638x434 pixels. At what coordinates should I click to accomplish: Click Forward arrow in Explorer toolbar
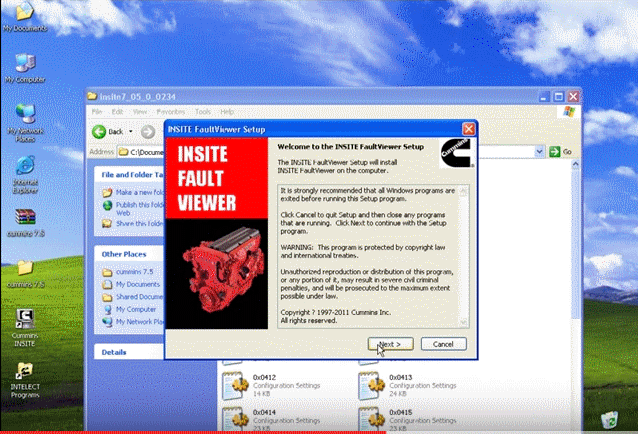pos(148,131)
